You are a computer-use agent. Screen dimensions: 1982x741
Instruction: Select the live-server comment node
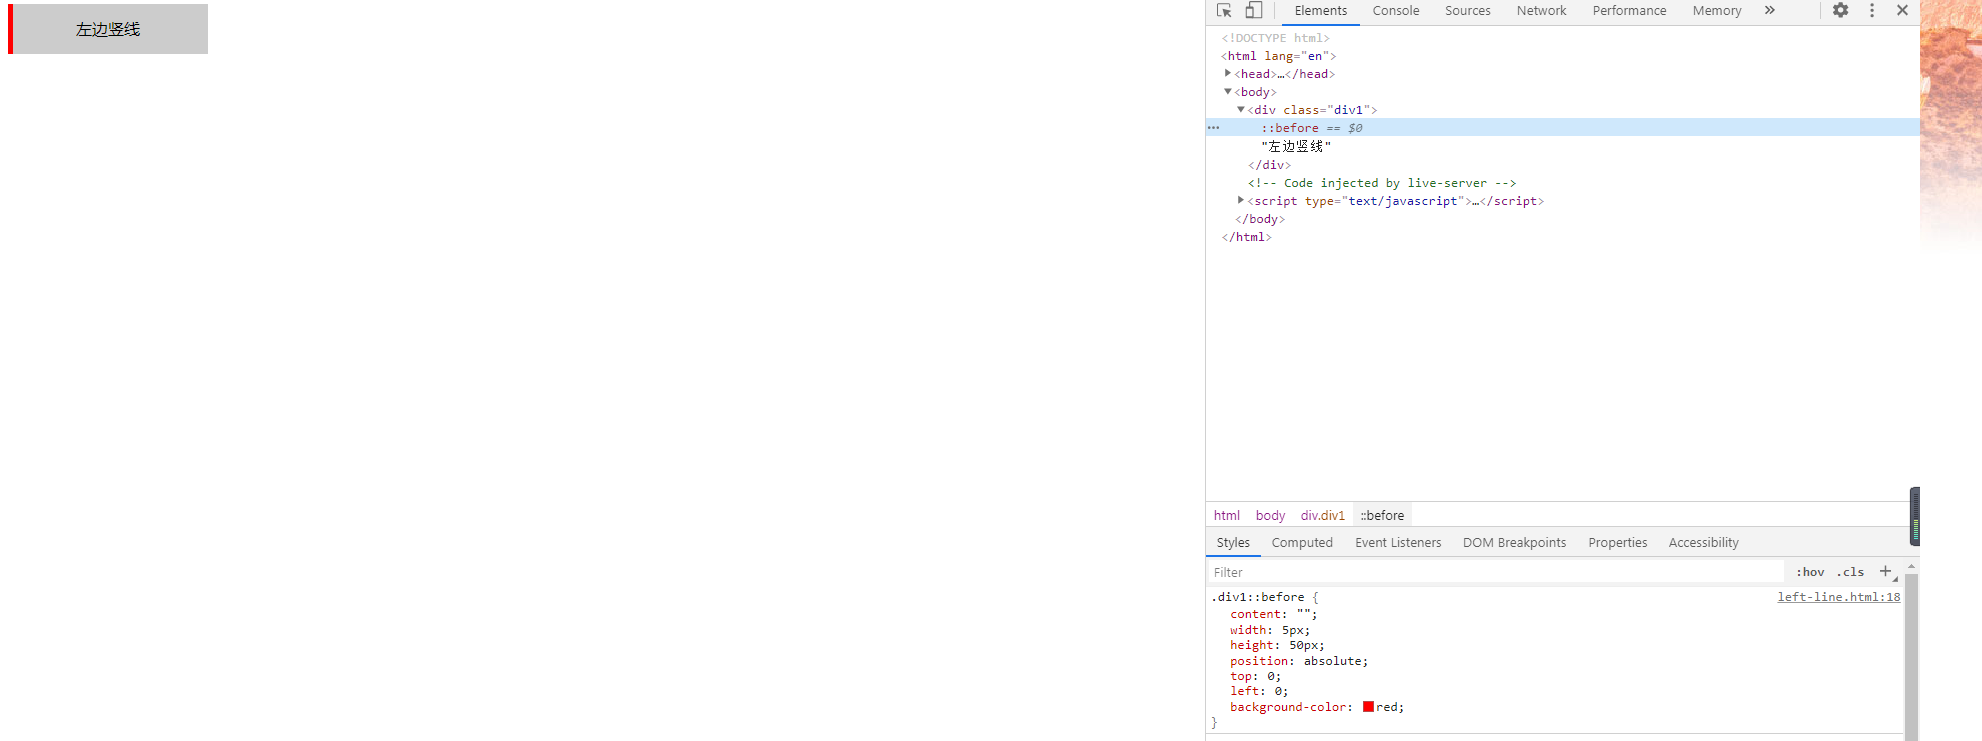click(x=1382, y=183)
